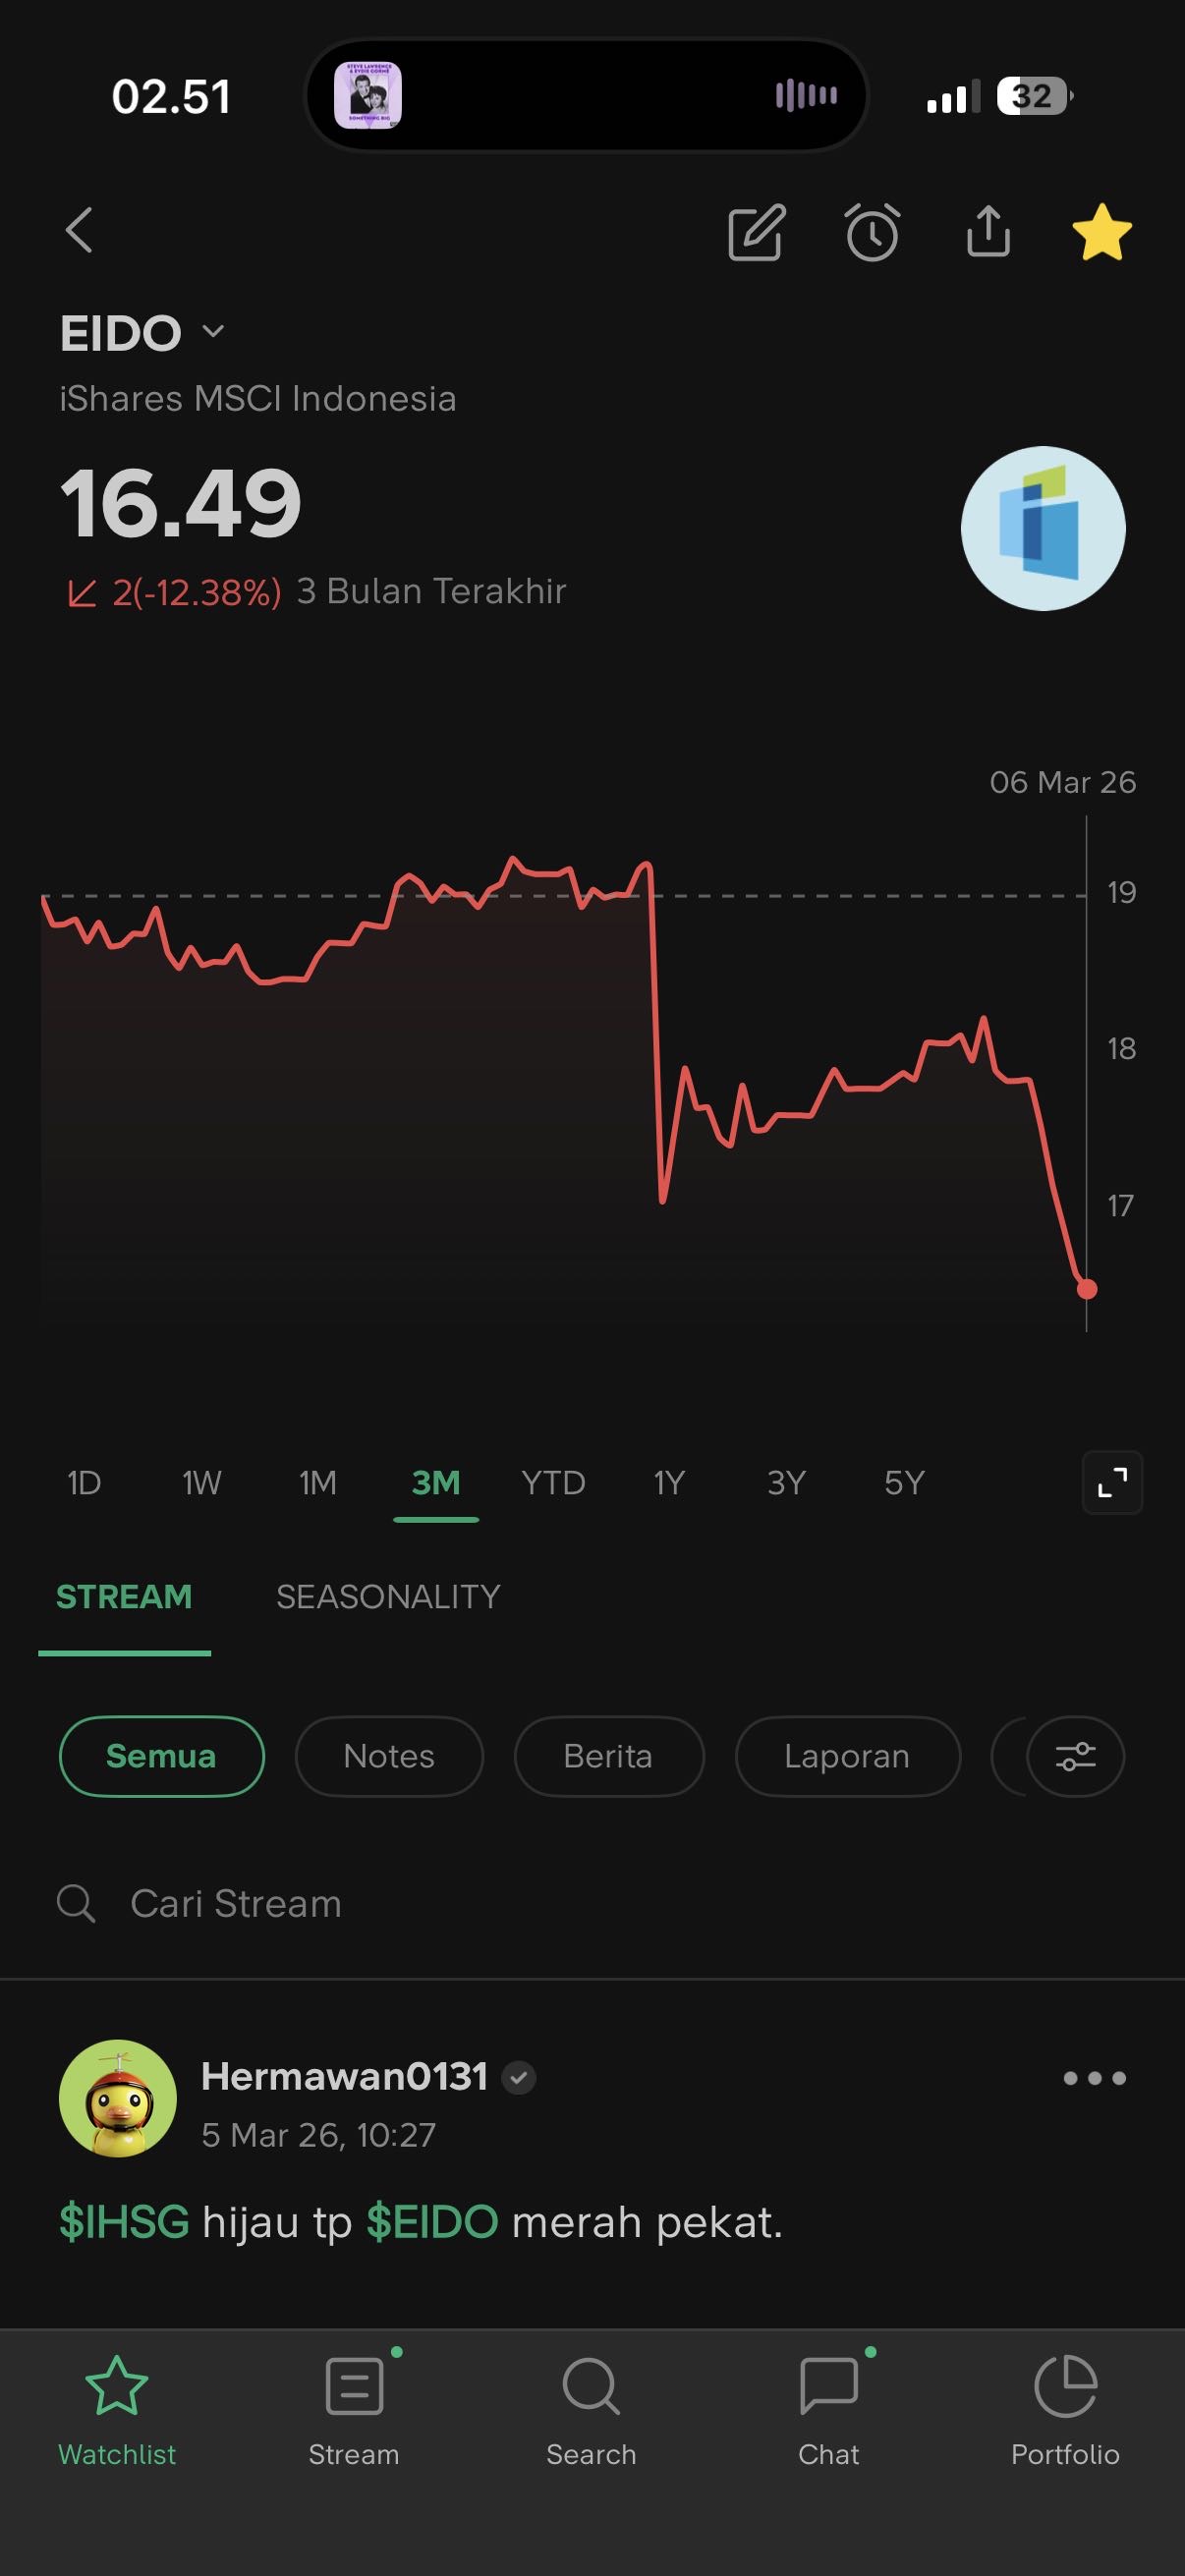This screenshot has height=2576, width=1185.
Task: Tap the iShares logo thumbnail
Action: (1043, 528)
